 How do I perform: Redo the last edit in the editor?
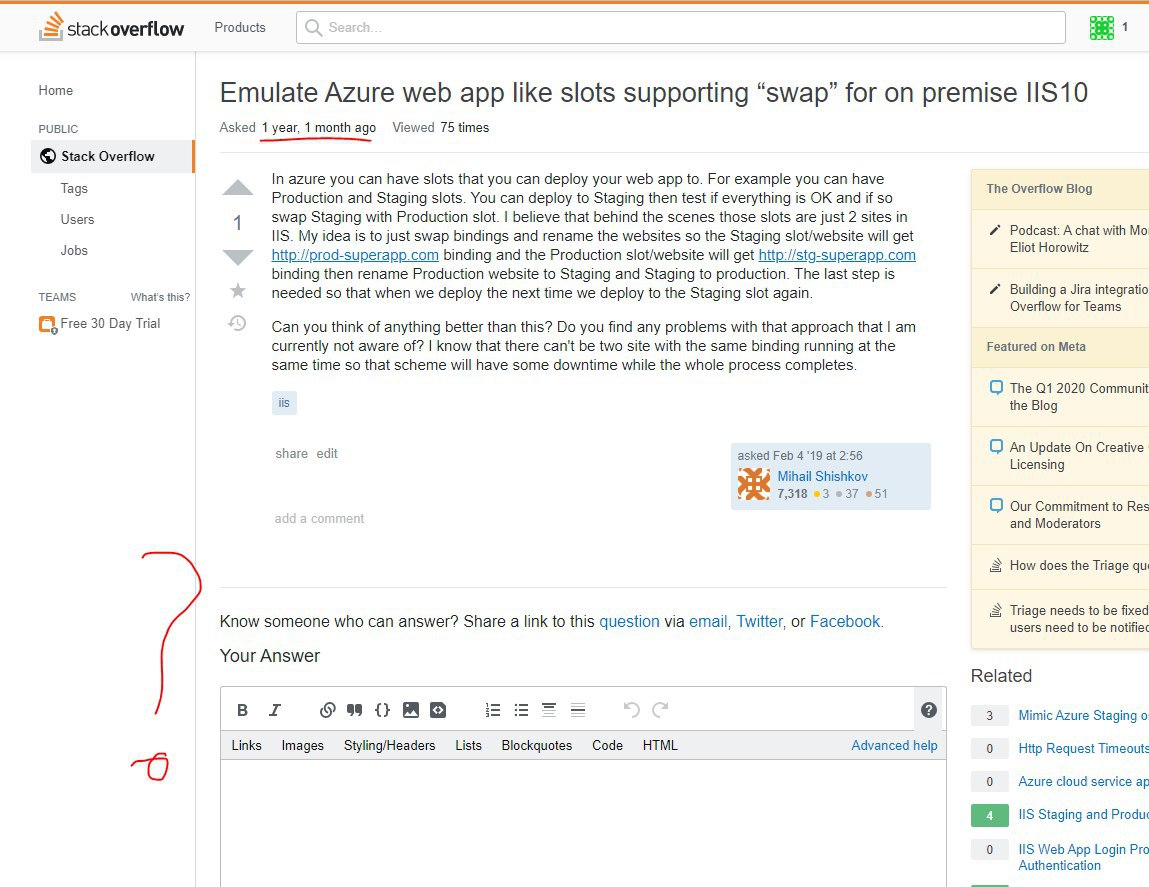coord(660,710)
